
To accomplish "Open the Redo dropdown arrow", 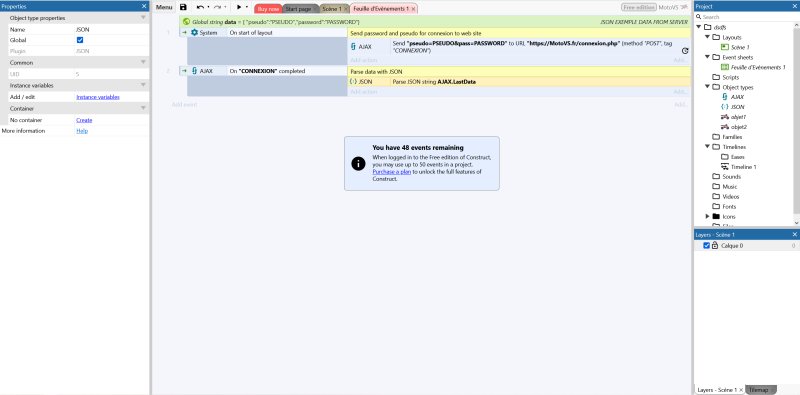I will (225, 8).
